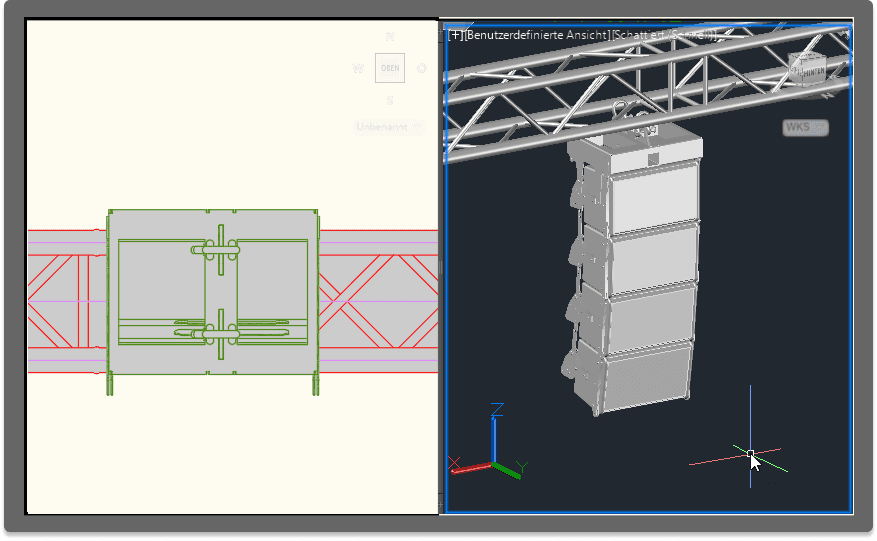Click the OBEN face of the ViewCube
This screenshot has height=541, width=877.
click(x=390, y=68)
